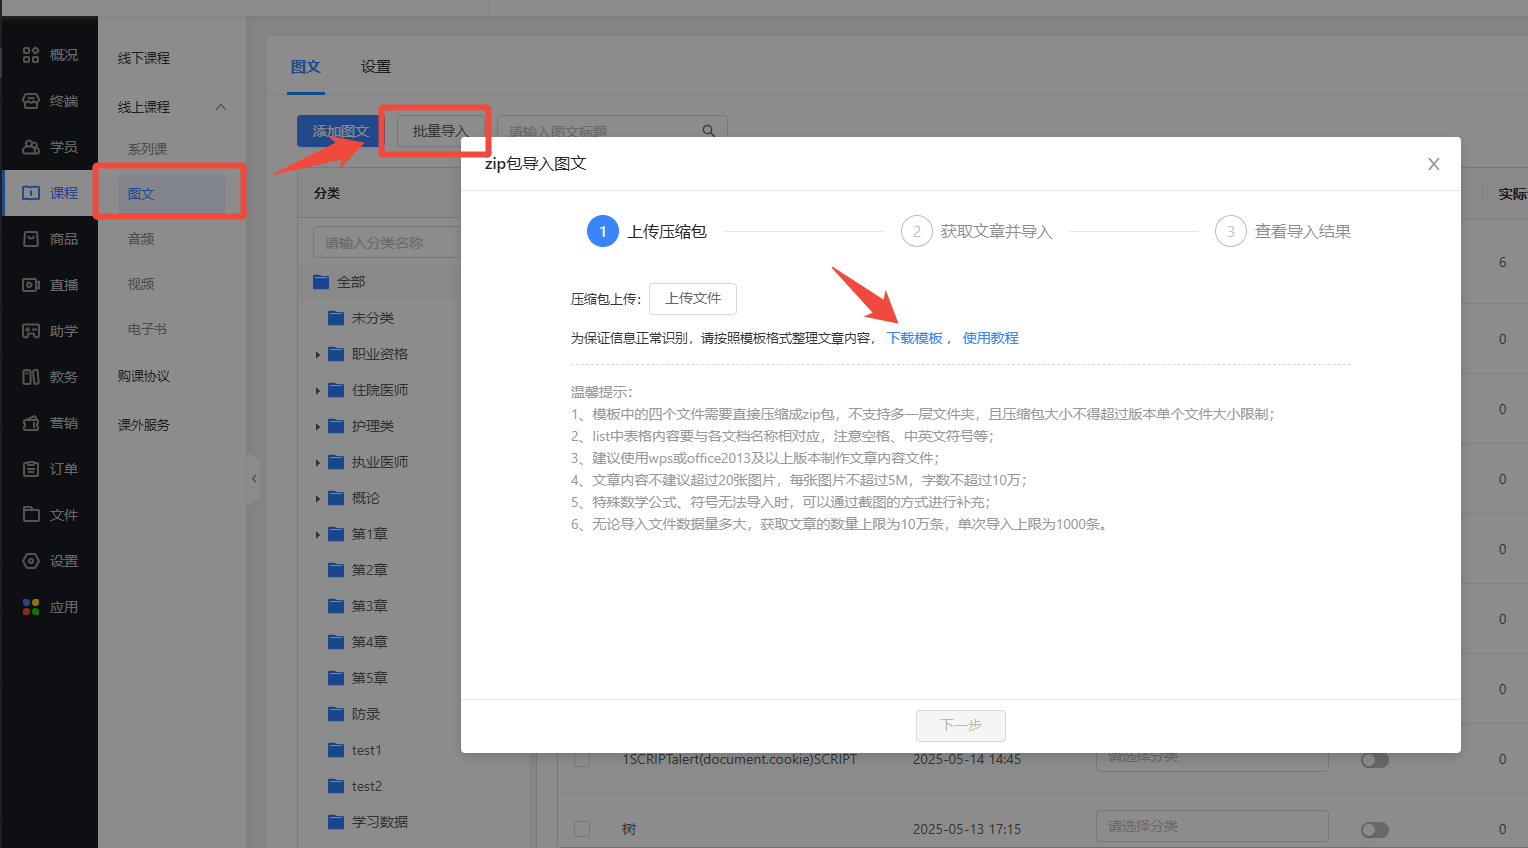Screen dimensions: 1528x848
Task: Toggle the switch in the 树 row
Action: (x=1374, y=830)
